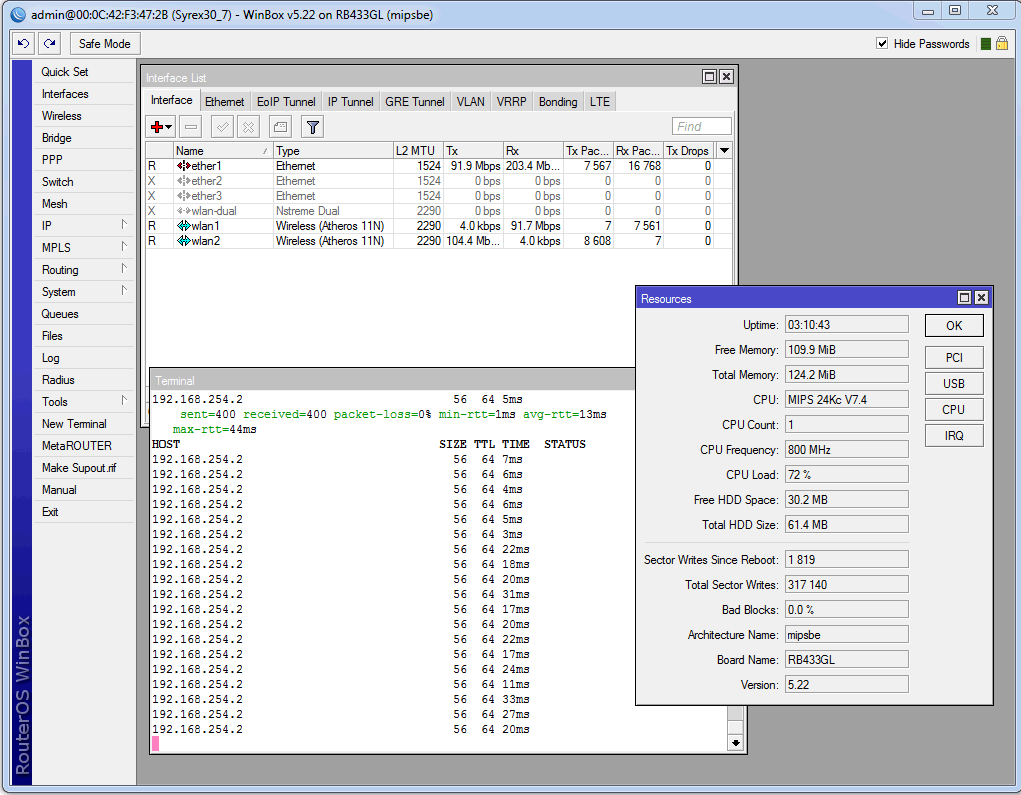Click the Enable checkmark icon
The image size is (1021, 795).
(223, 127)
